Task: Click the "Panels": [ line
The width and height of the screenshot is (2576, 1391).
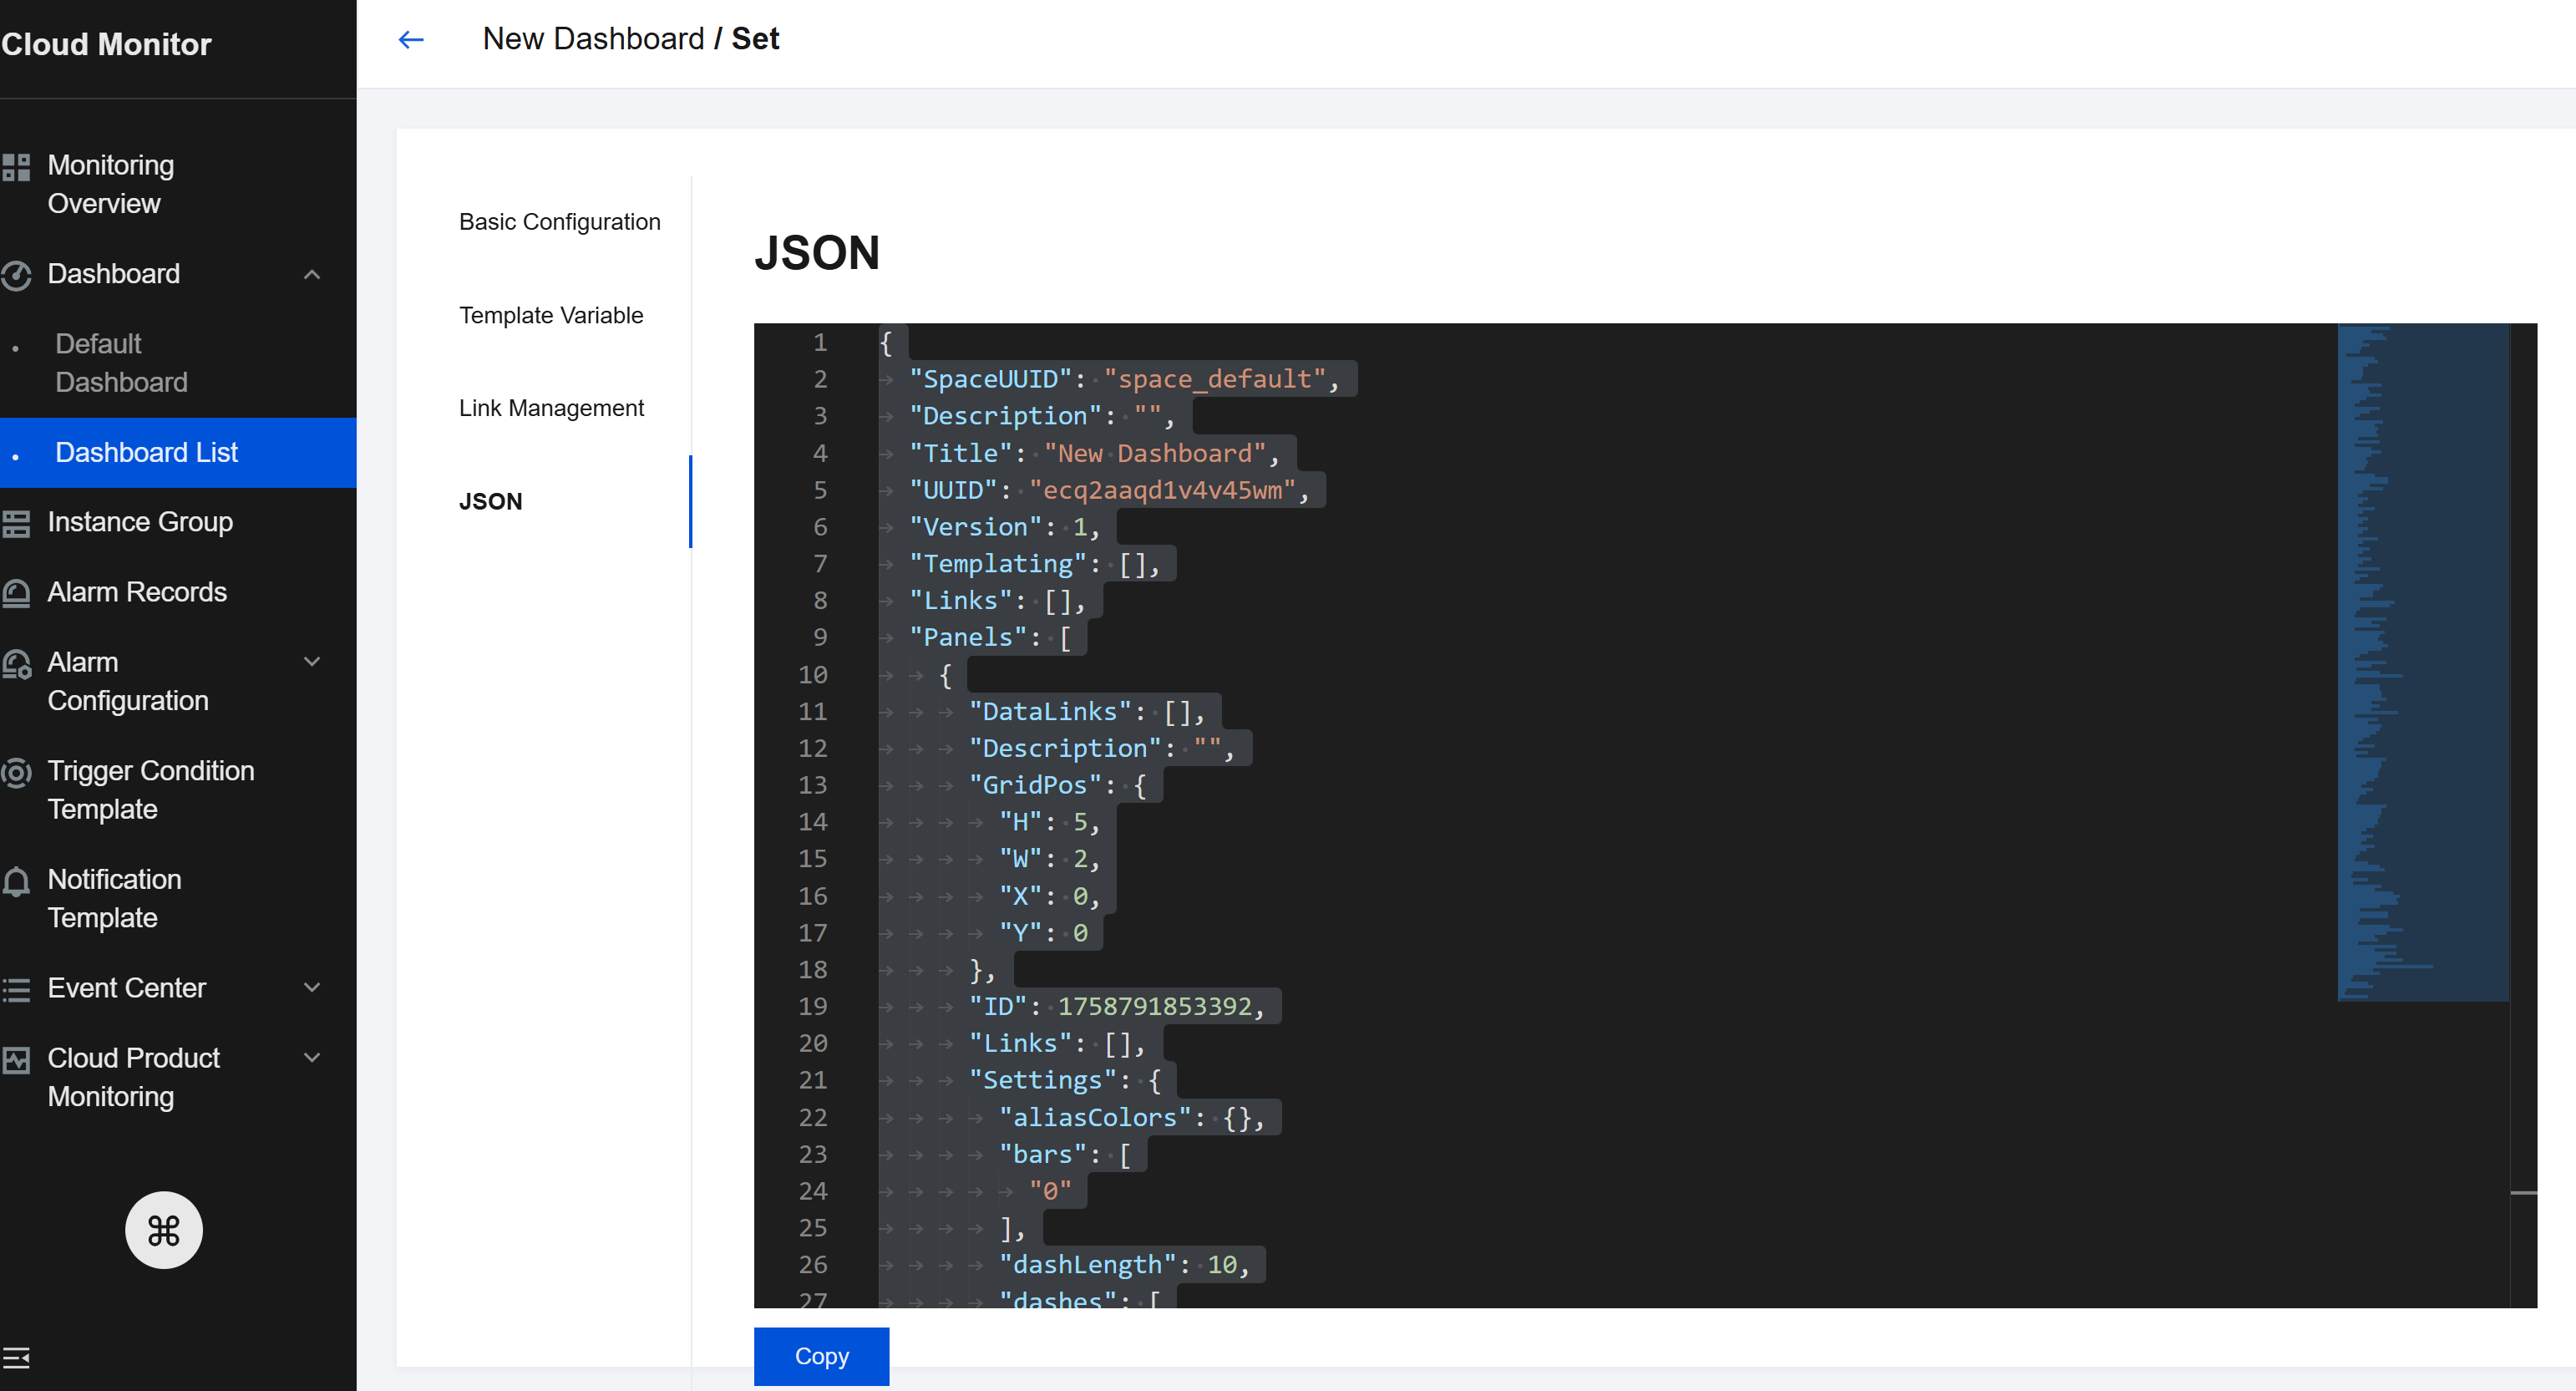Action: coord(989,637)
